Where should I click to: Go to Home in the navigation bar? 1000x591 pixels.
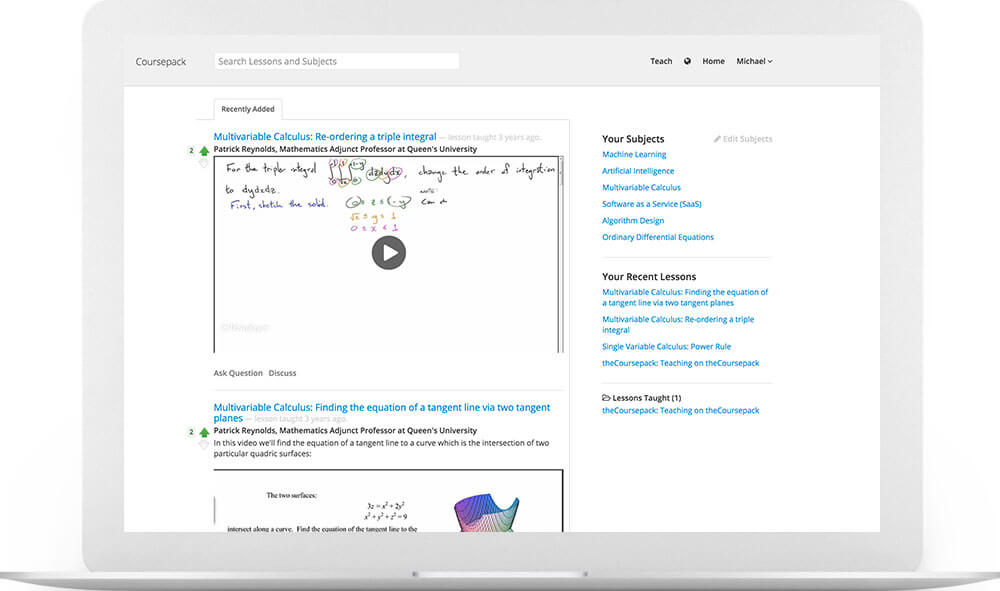click(x=713, y=61)
